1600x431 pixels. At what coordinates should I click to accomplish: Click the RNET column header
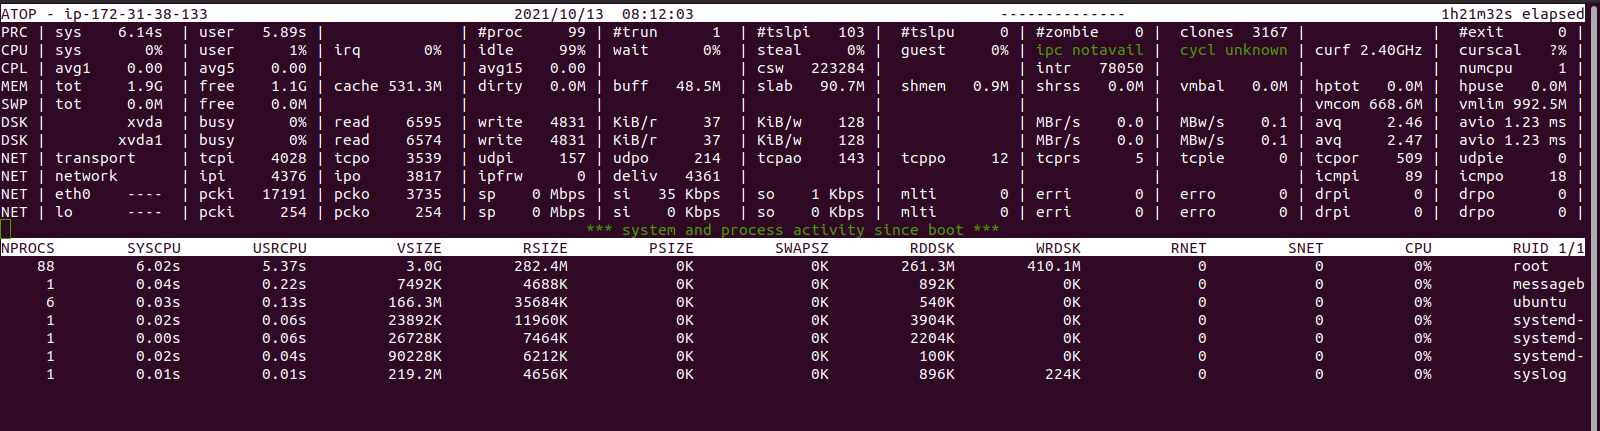pos(1189,248)
